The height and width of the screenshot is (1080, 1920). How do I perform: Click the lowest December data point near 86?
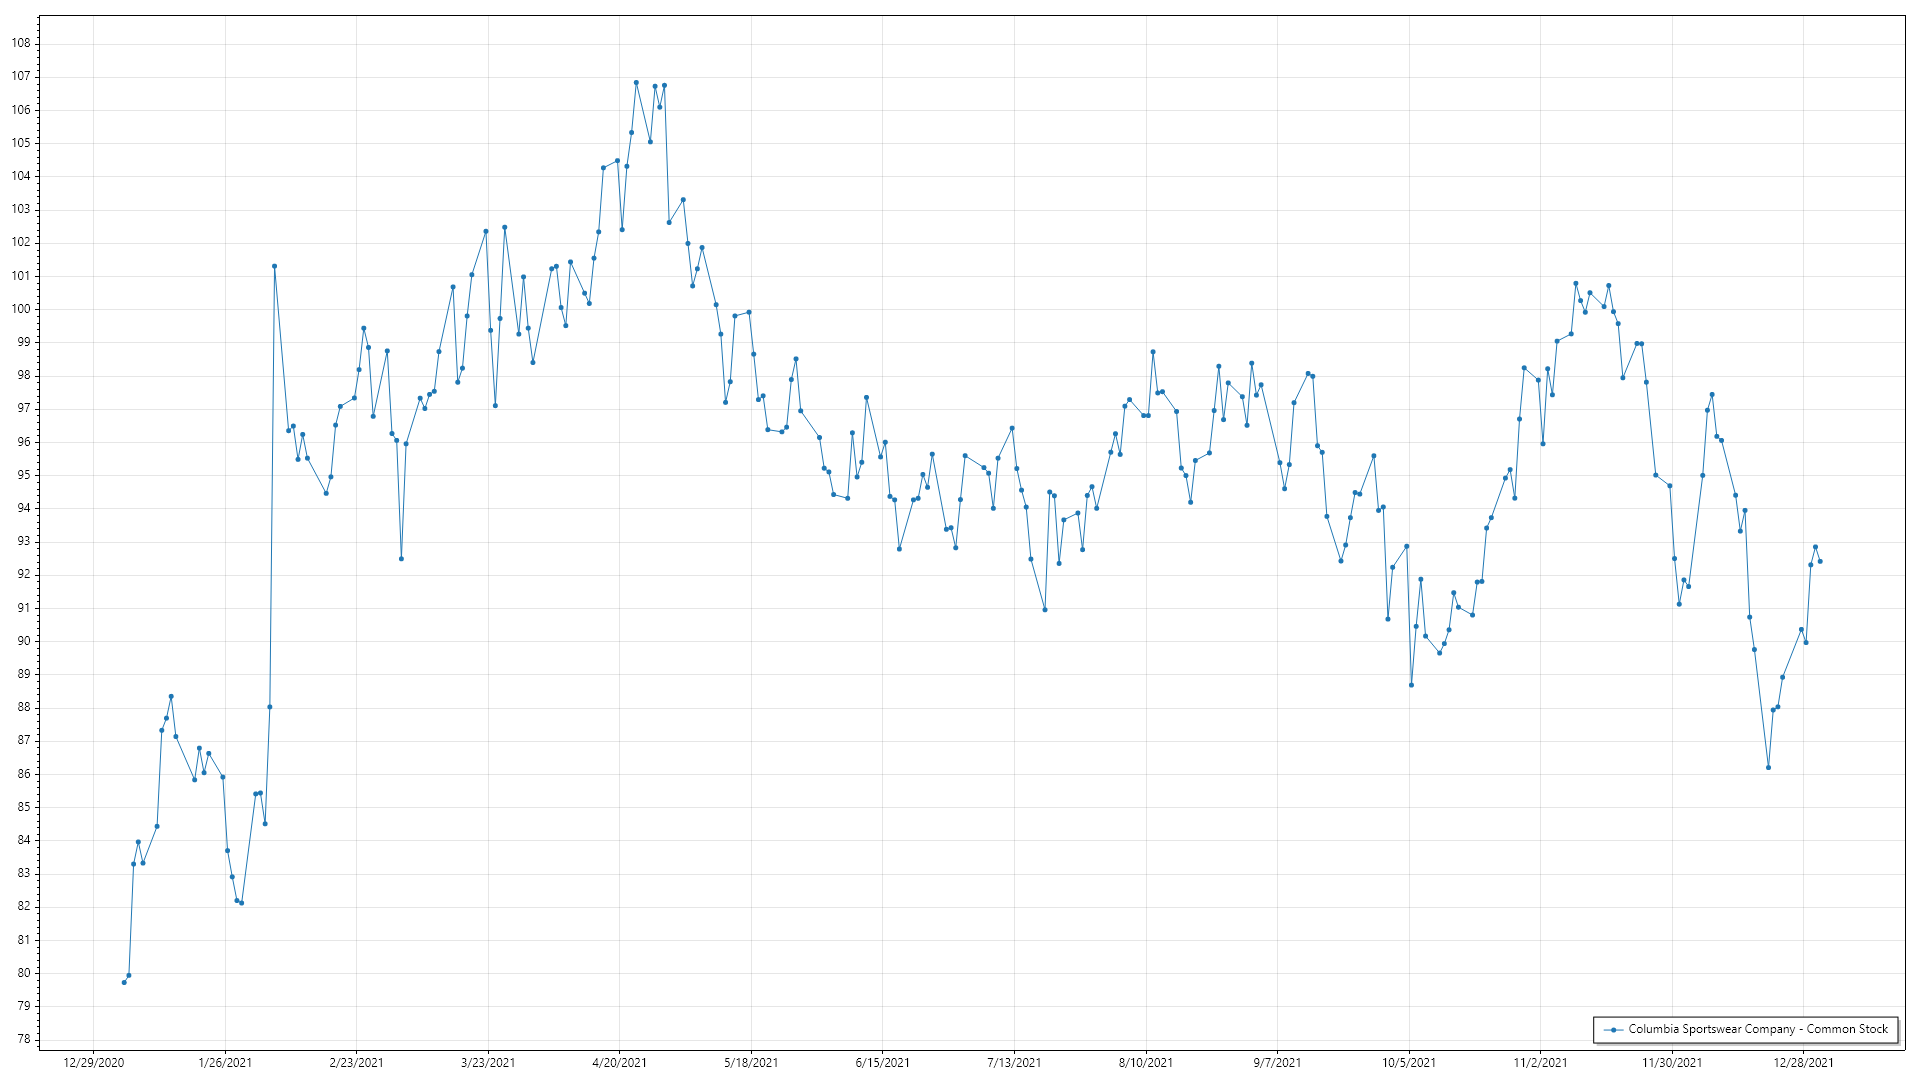coord(1768,768)
